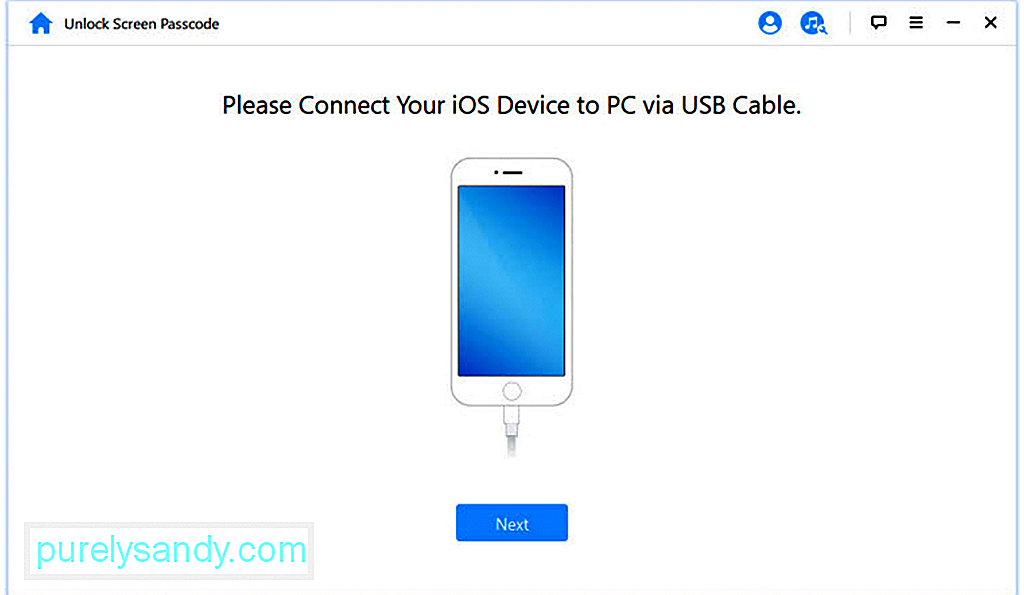This screenshot has height=595, width=1024.
Task: Click the iPhone's blue screen illustration
Action: point(511,281)
